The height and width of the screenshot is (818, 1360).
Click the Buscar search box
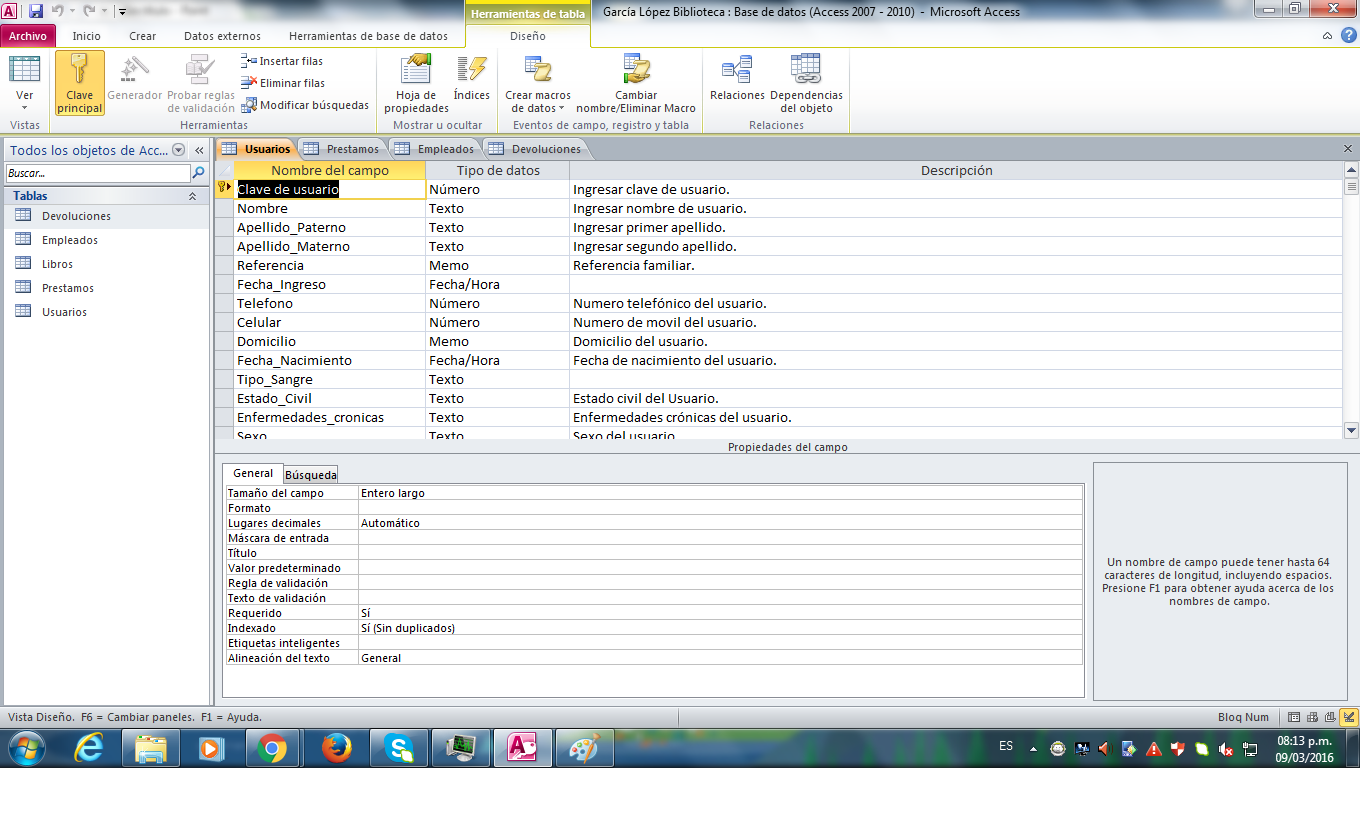[x=97, y=173]
